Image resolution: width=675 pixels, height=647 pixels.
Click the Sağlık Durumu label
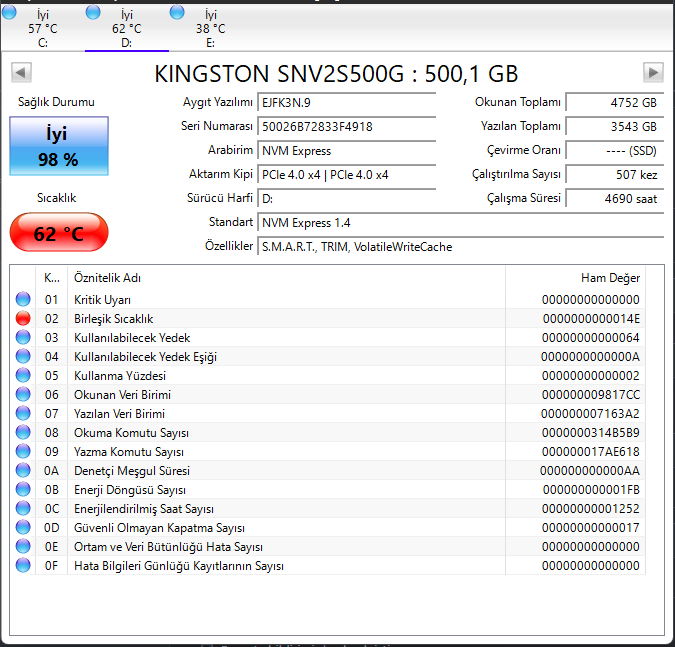click(56, 102)
